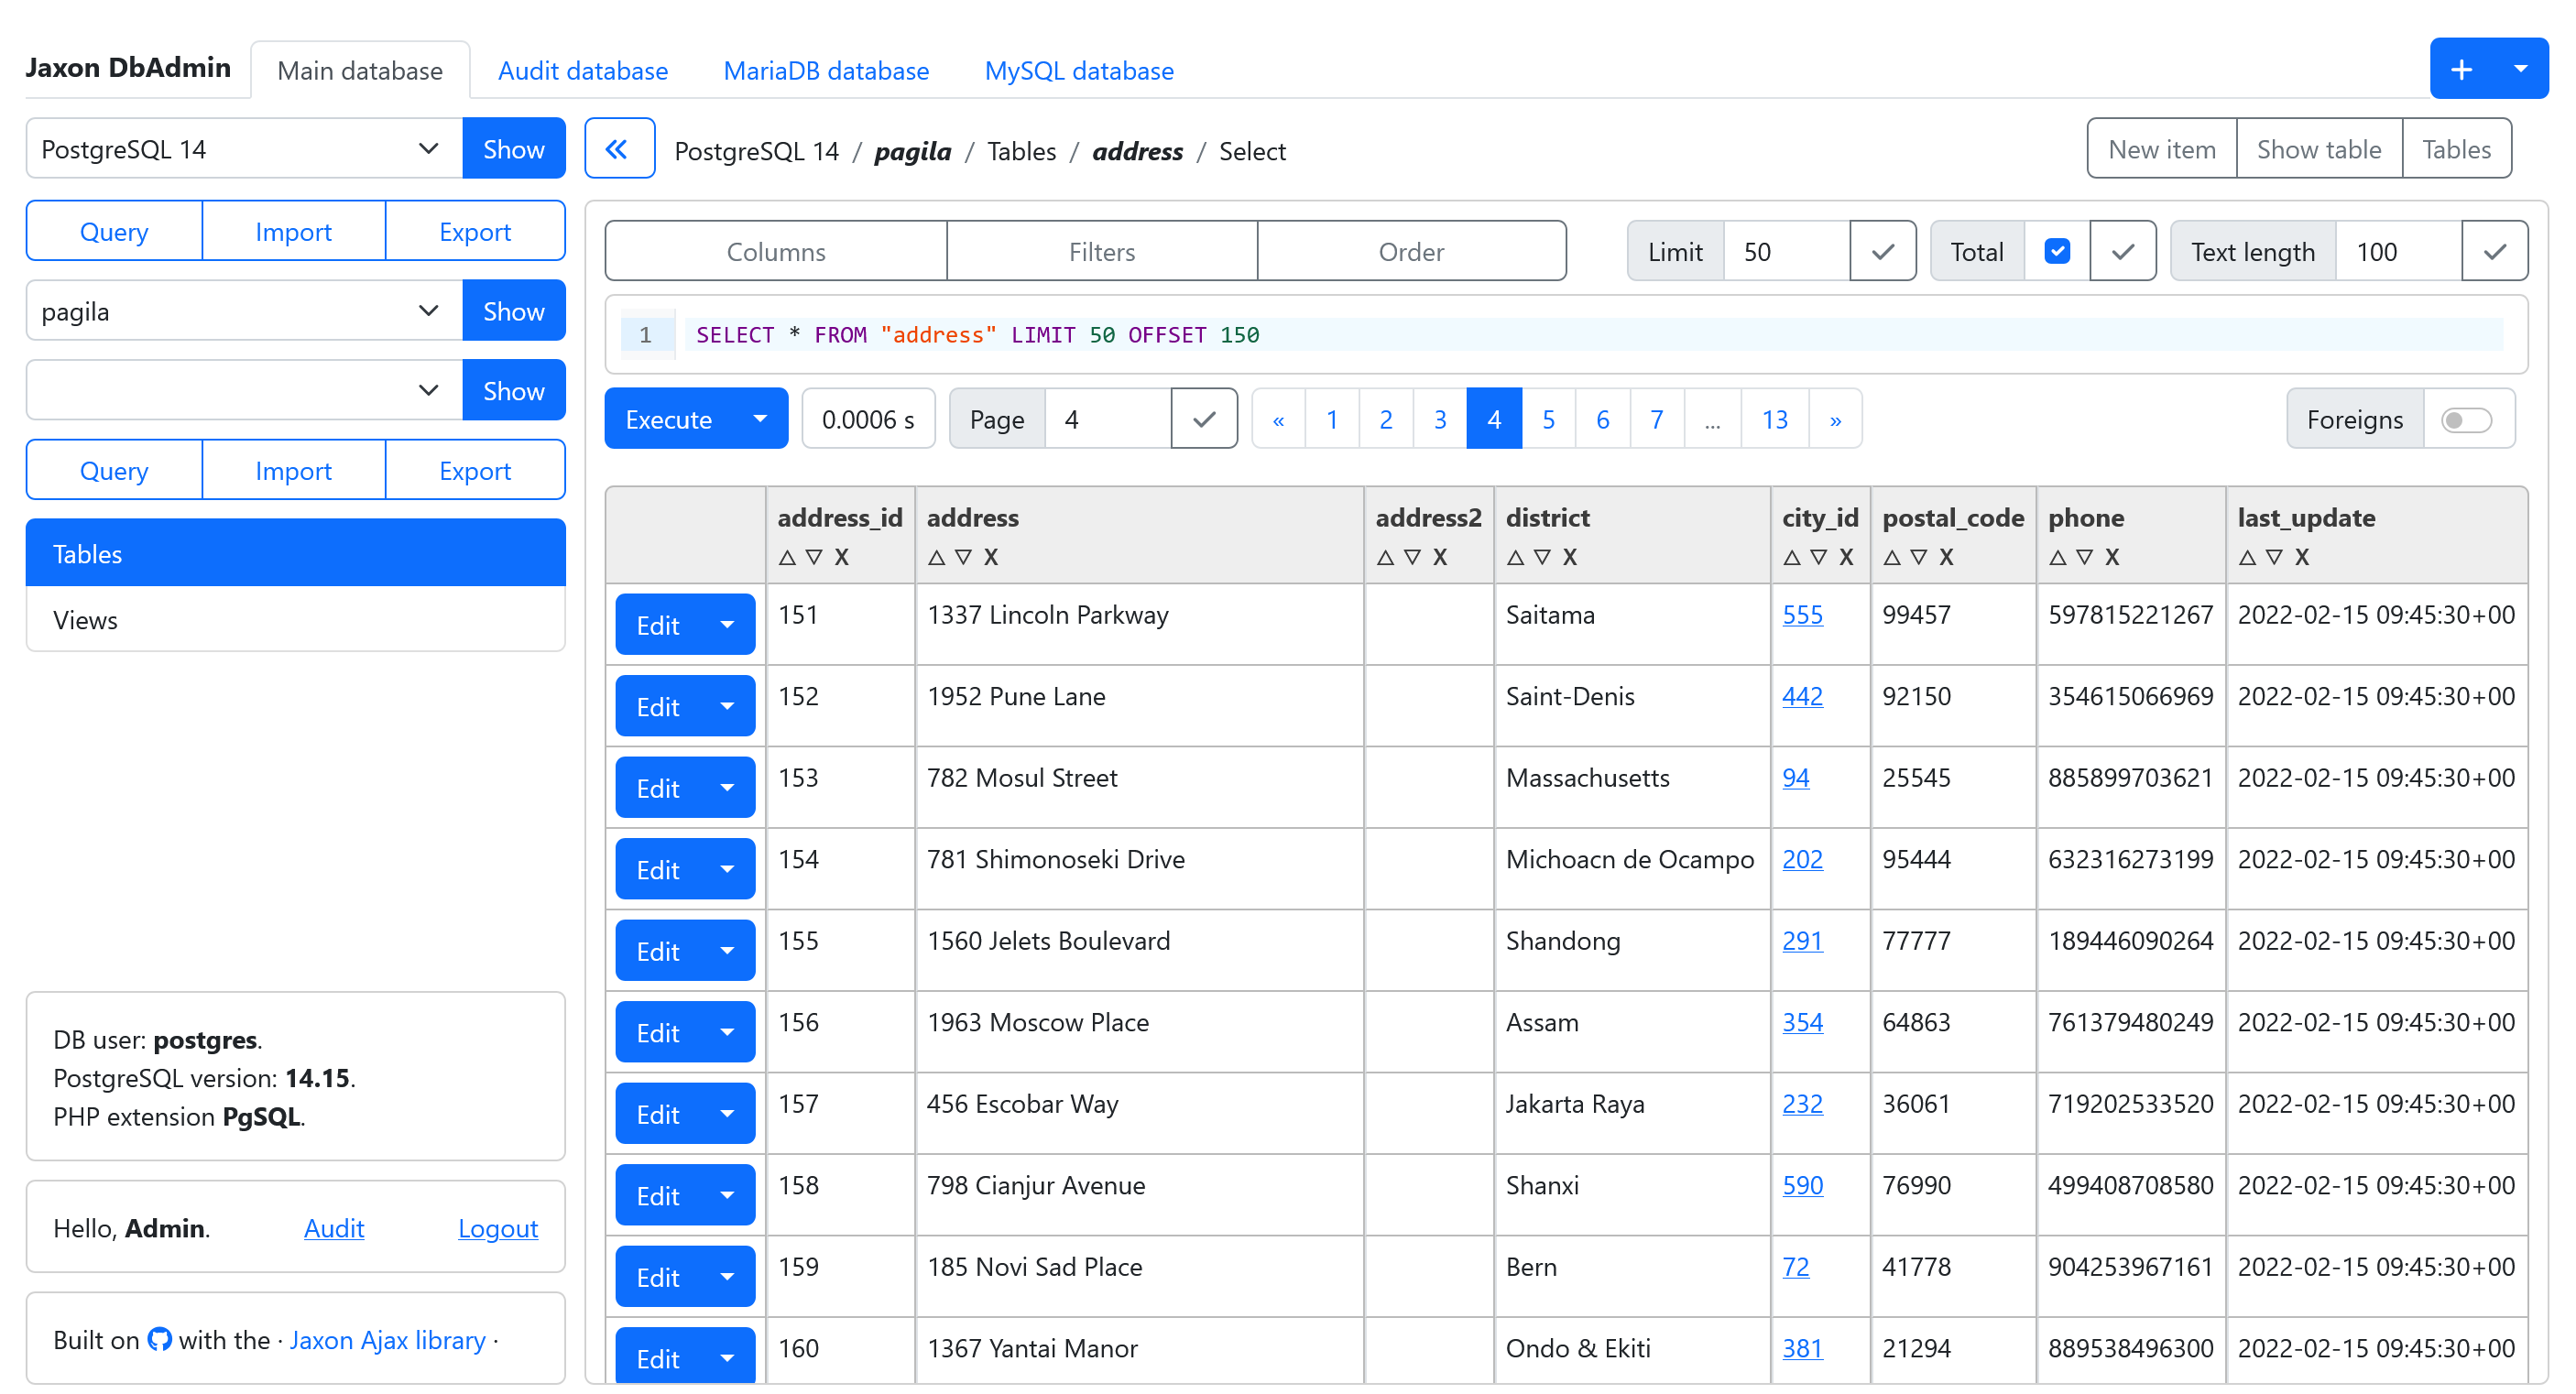Open Edit dropdown for row 159

tap(727, 1277)
